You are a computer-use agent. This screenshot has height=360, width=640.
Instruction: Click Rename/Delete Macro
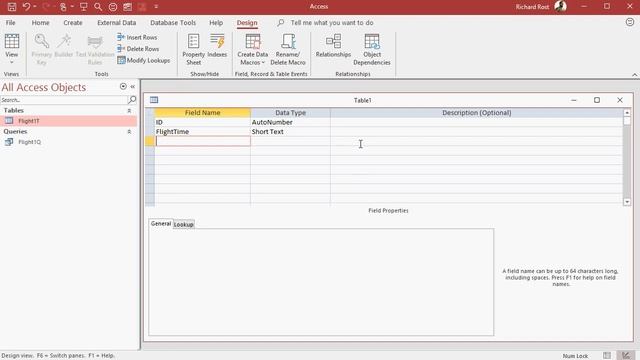[x=288, y=49]
